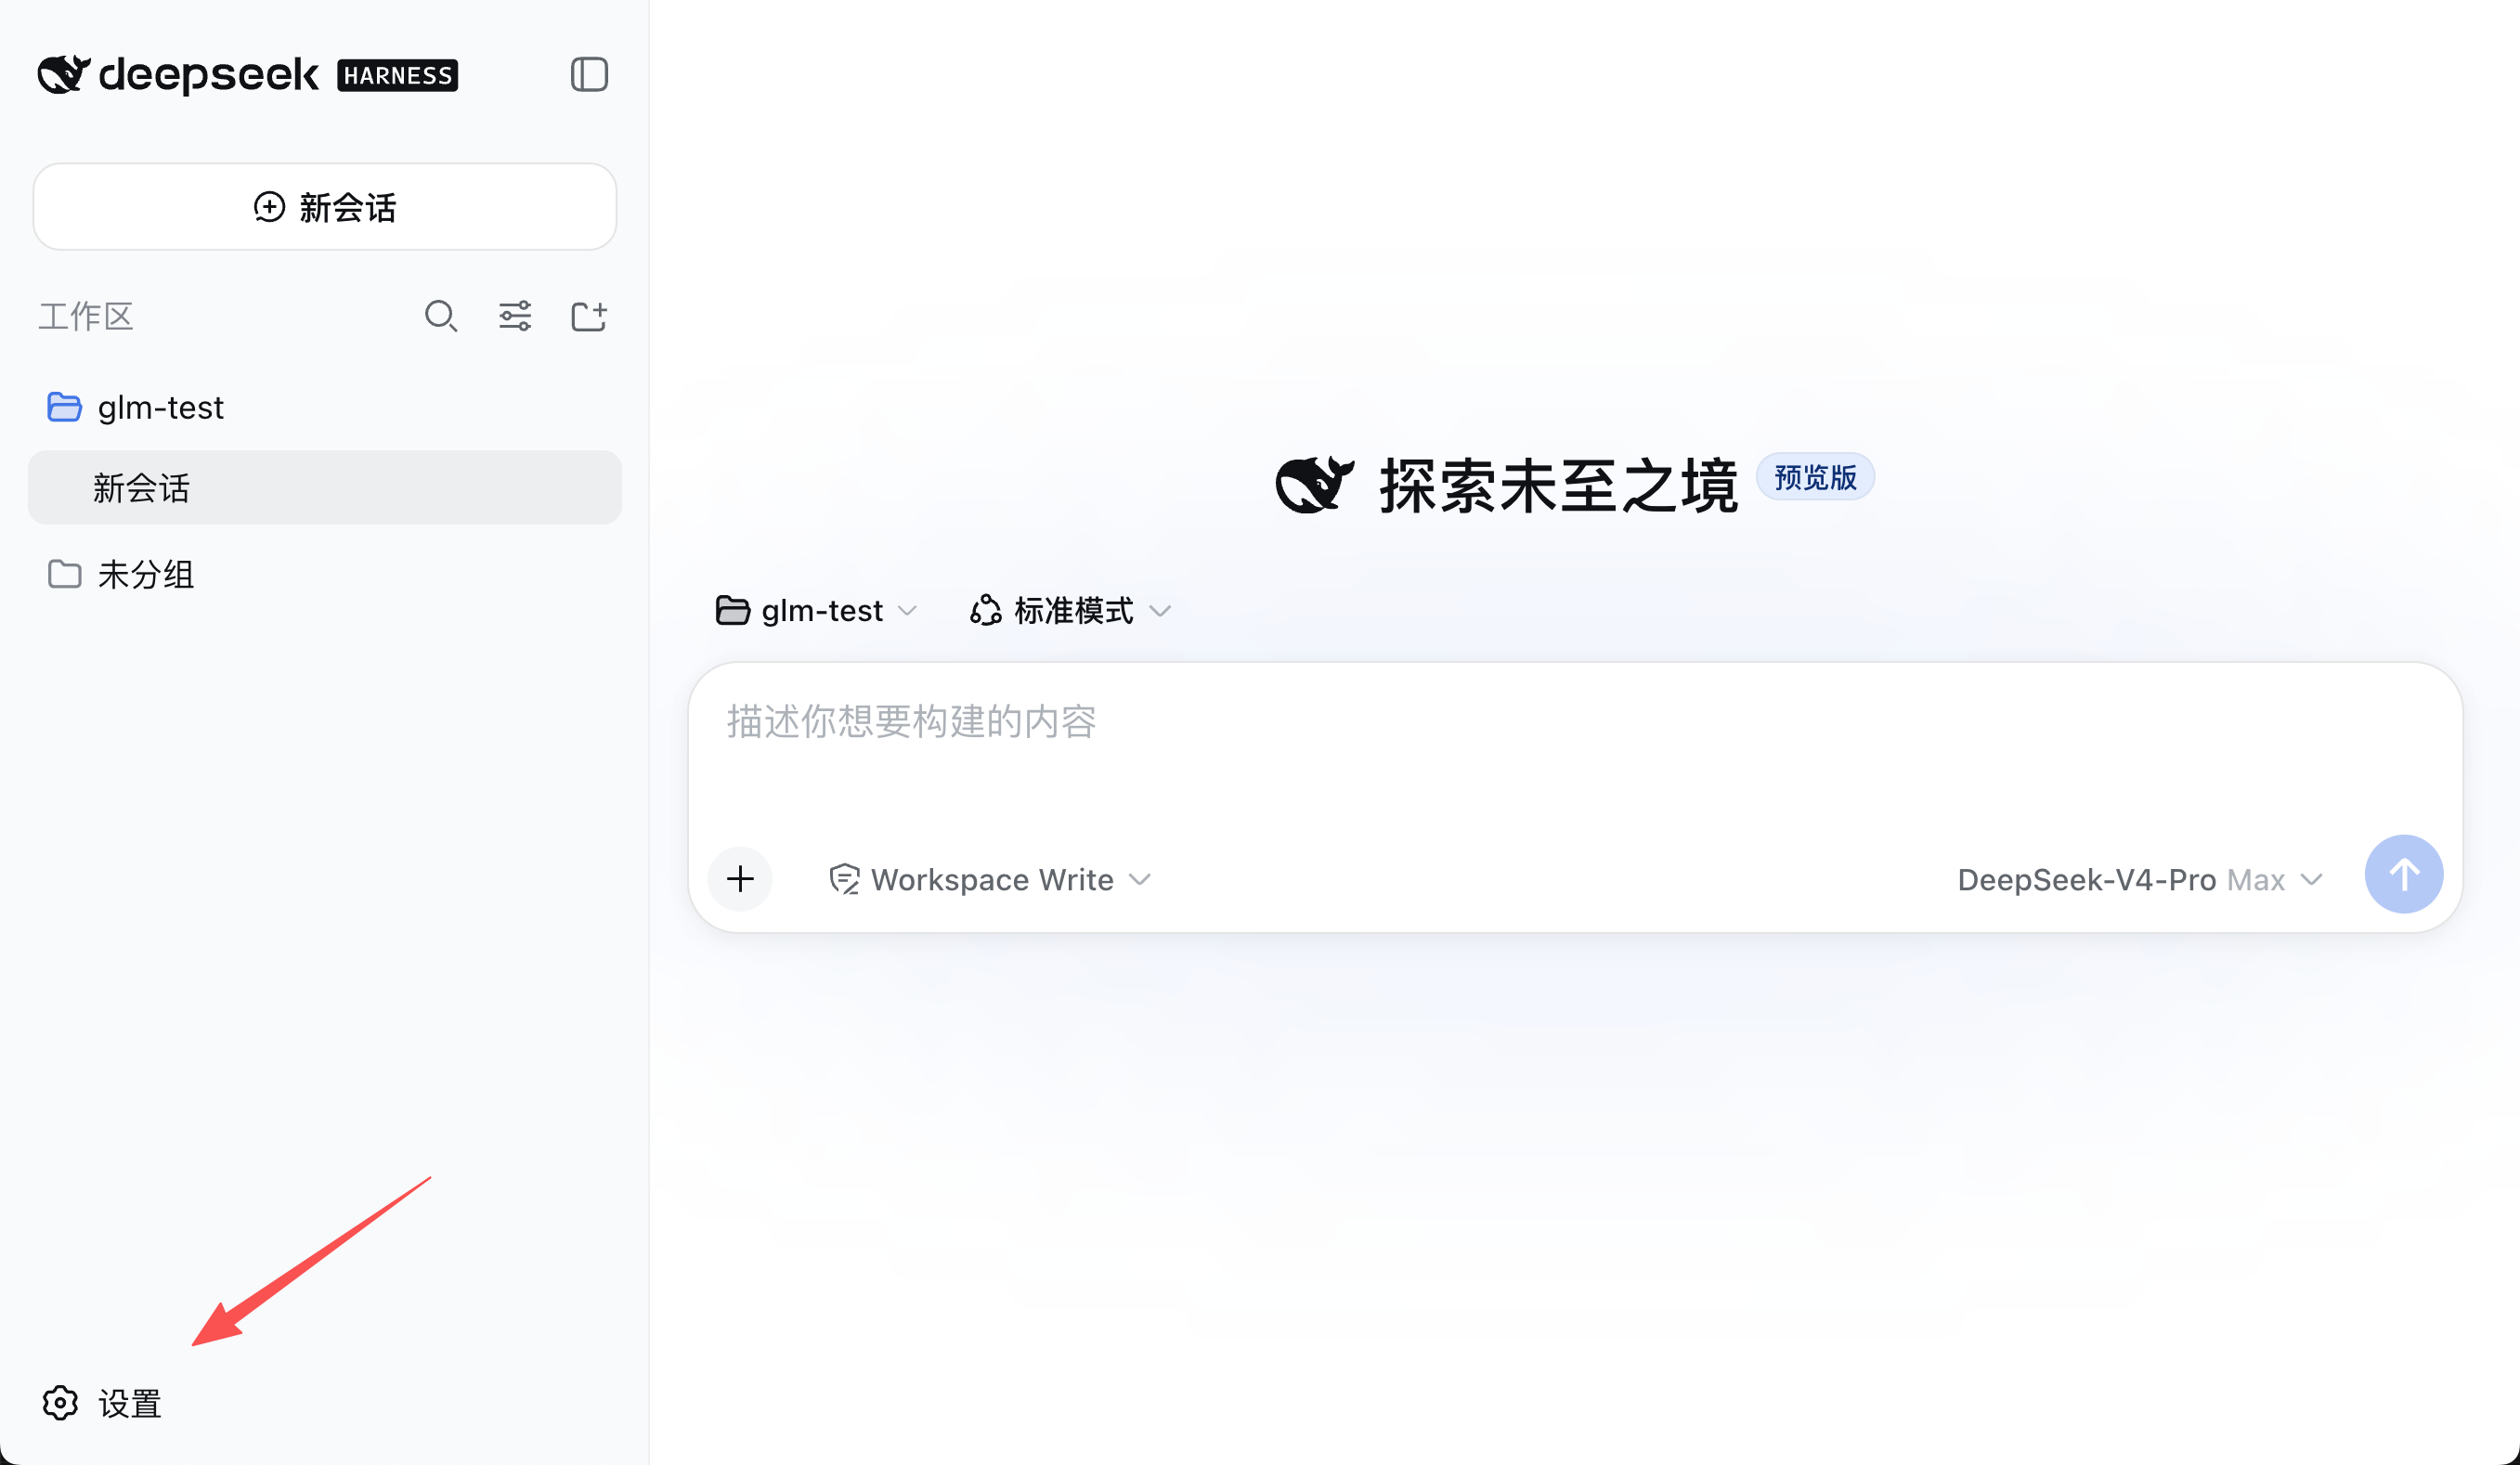Click the plus attachment button
The height and width of the screenshot is (1465, 2520).
tap(740, 879)
